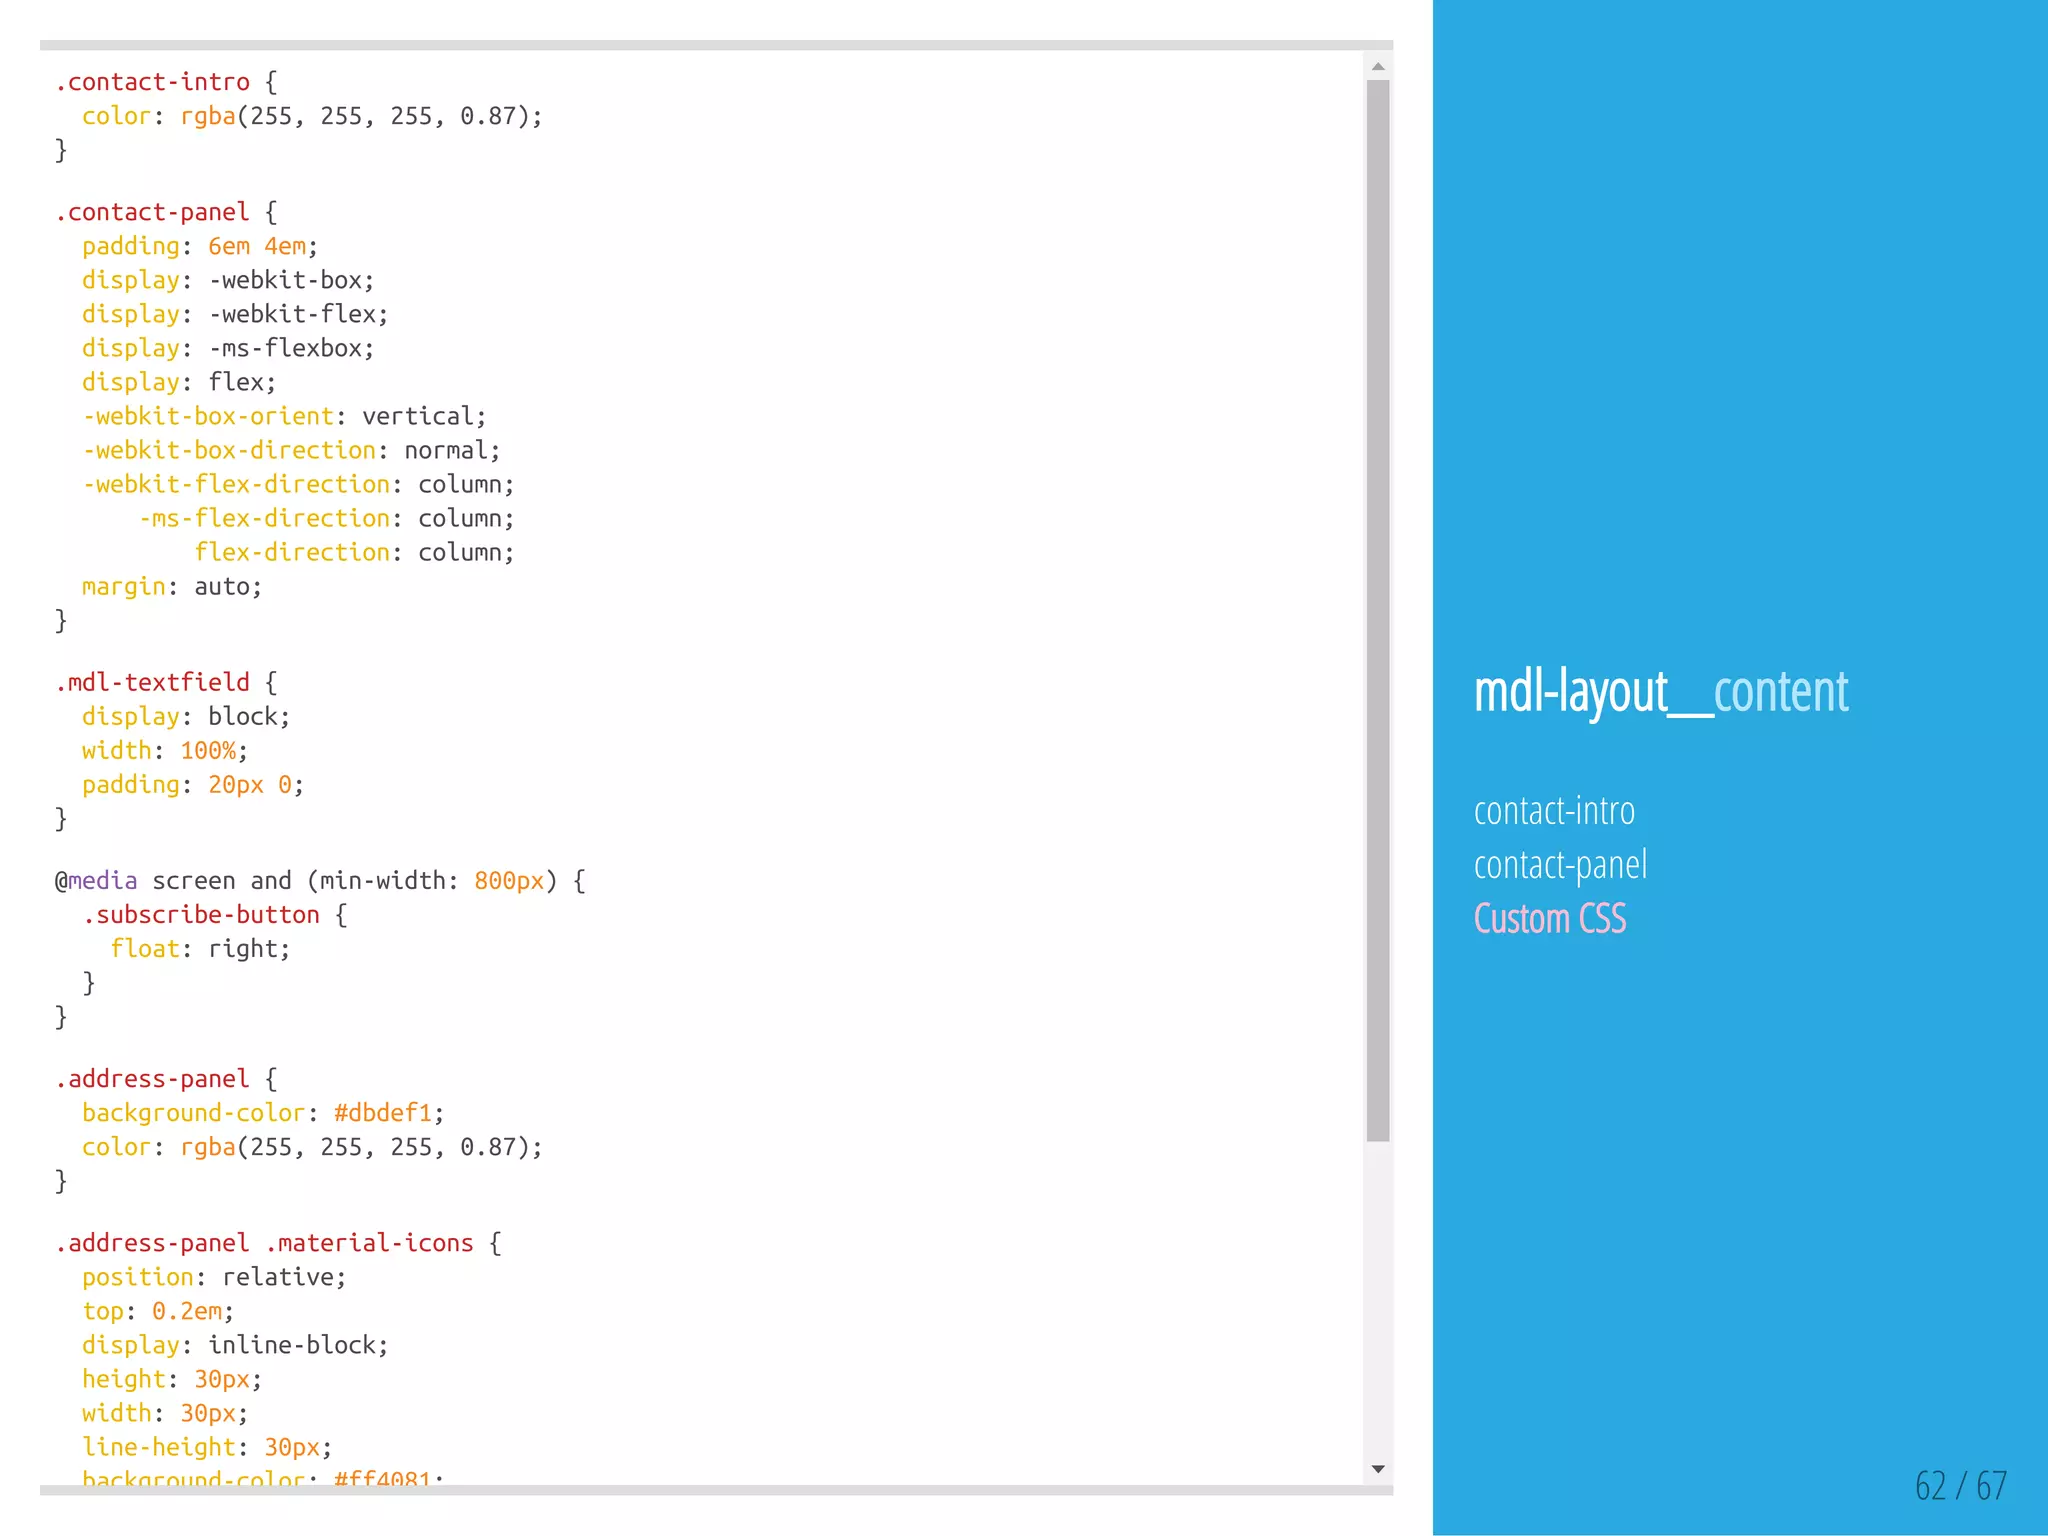Click the scroll down arrow of code panel

(x=1378, y=1469)
